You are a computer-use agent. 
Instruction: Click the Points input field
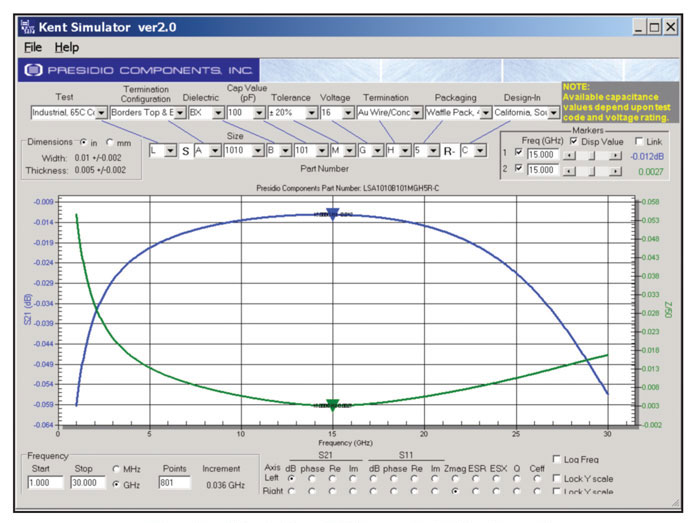175,483
